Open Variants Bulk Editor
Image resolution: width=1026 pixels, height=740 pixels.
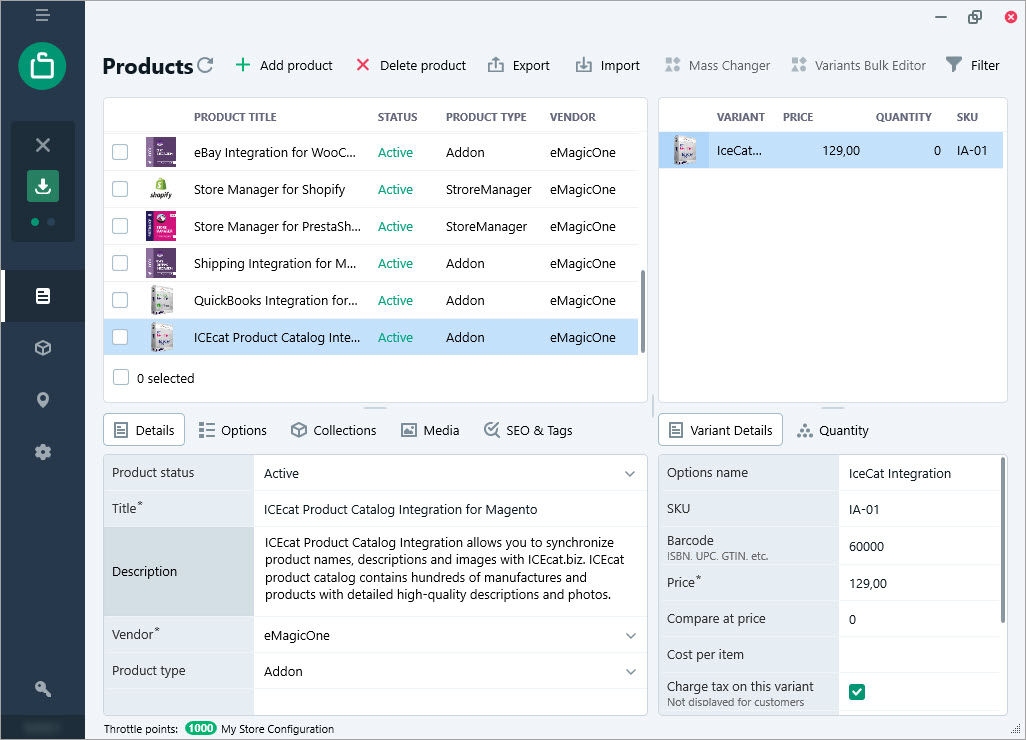858,65
